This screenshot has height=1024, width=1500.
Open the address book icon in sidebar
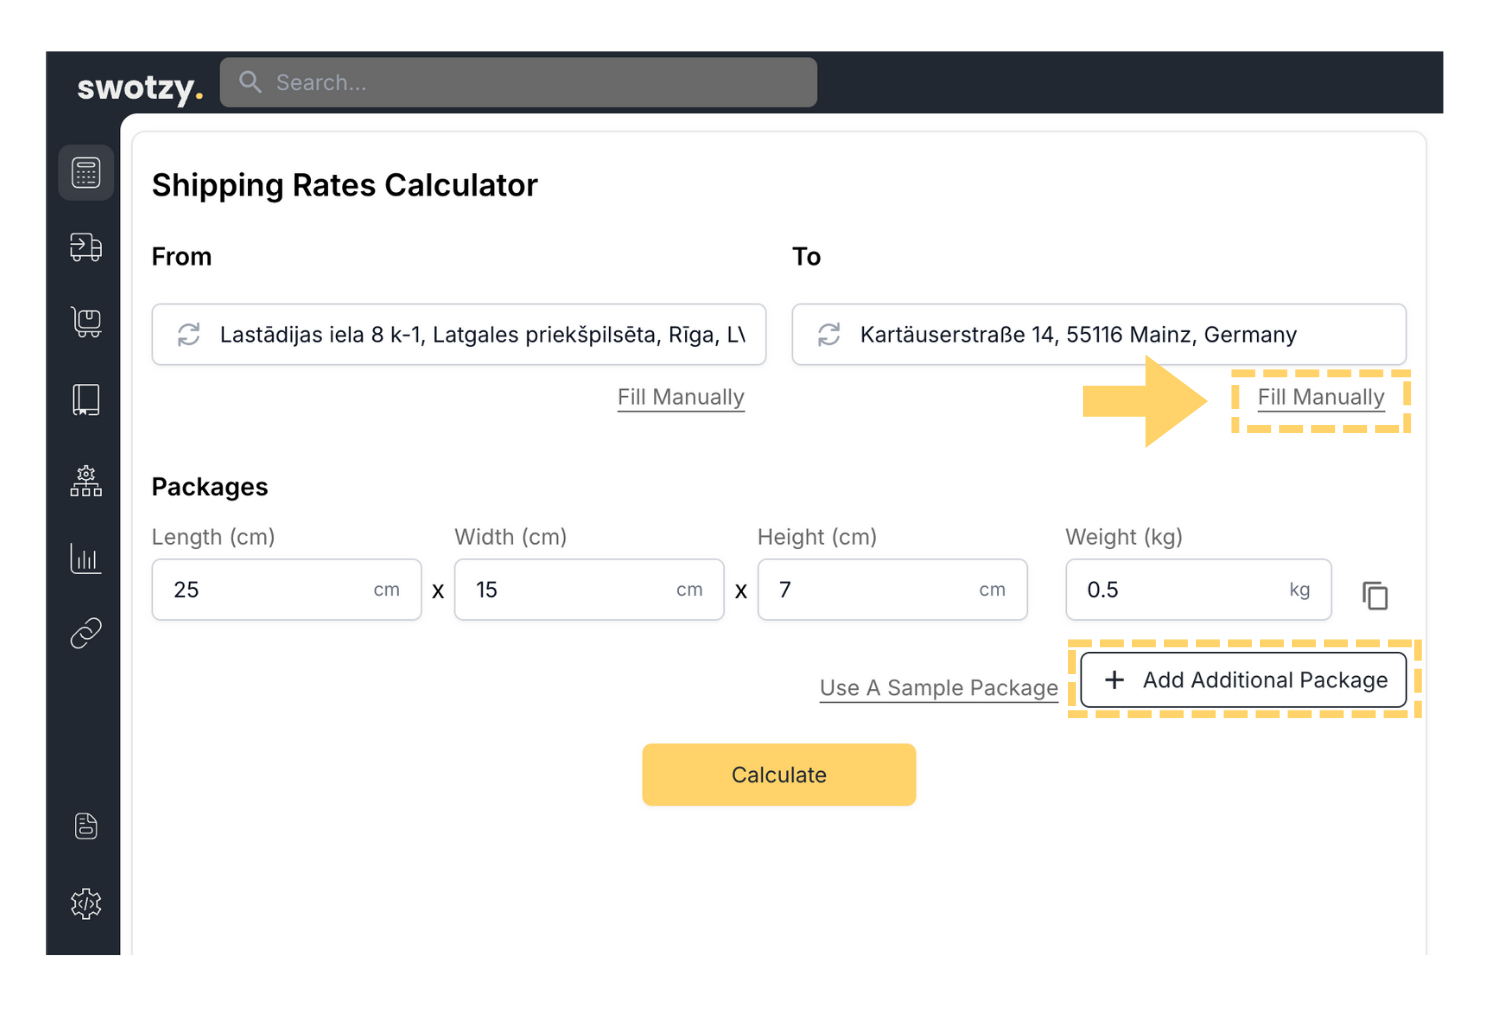tap(86, 400)
